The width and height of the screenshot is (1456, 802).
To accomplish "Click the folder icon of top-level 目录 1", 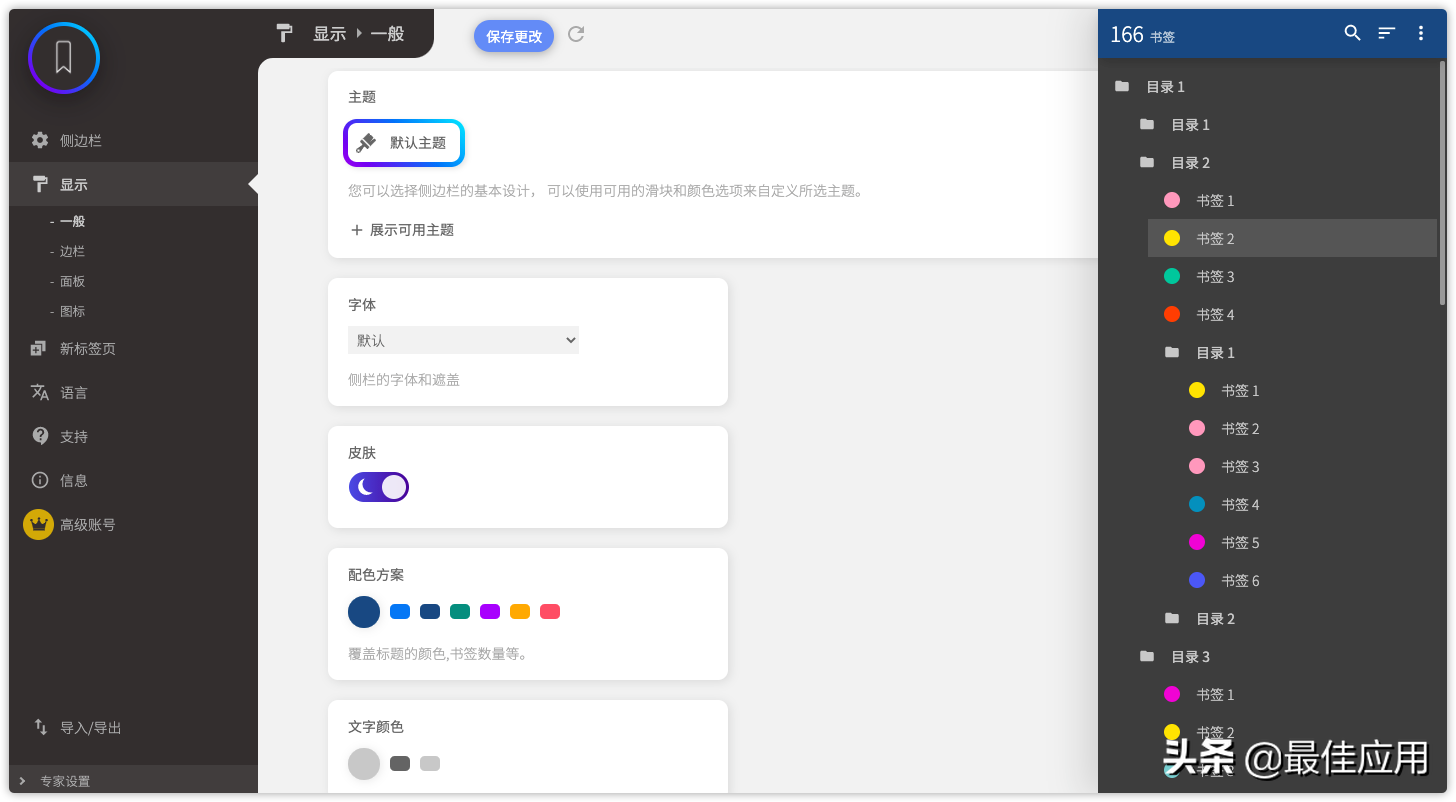I will point(1122,86).
